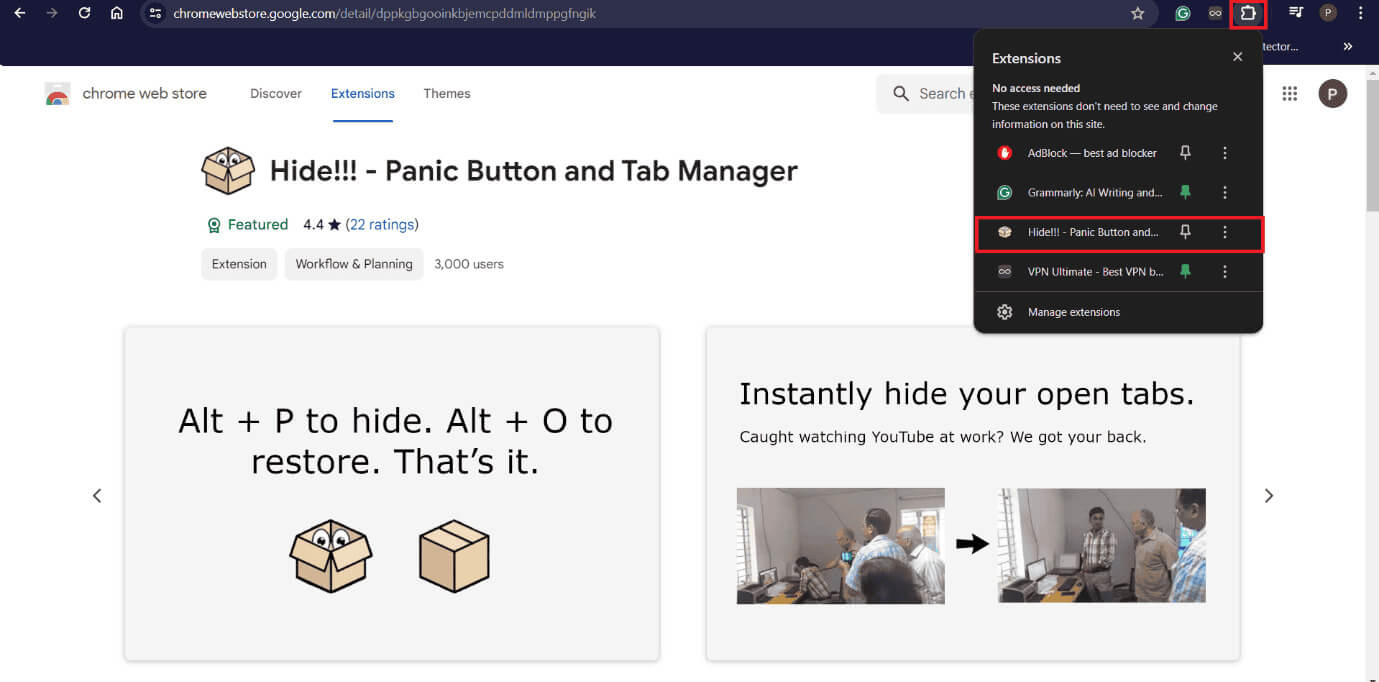
Task: Select VPN Ultimate - Best VPN entry
Action: pyautogui.click(x=1096, y=272)
